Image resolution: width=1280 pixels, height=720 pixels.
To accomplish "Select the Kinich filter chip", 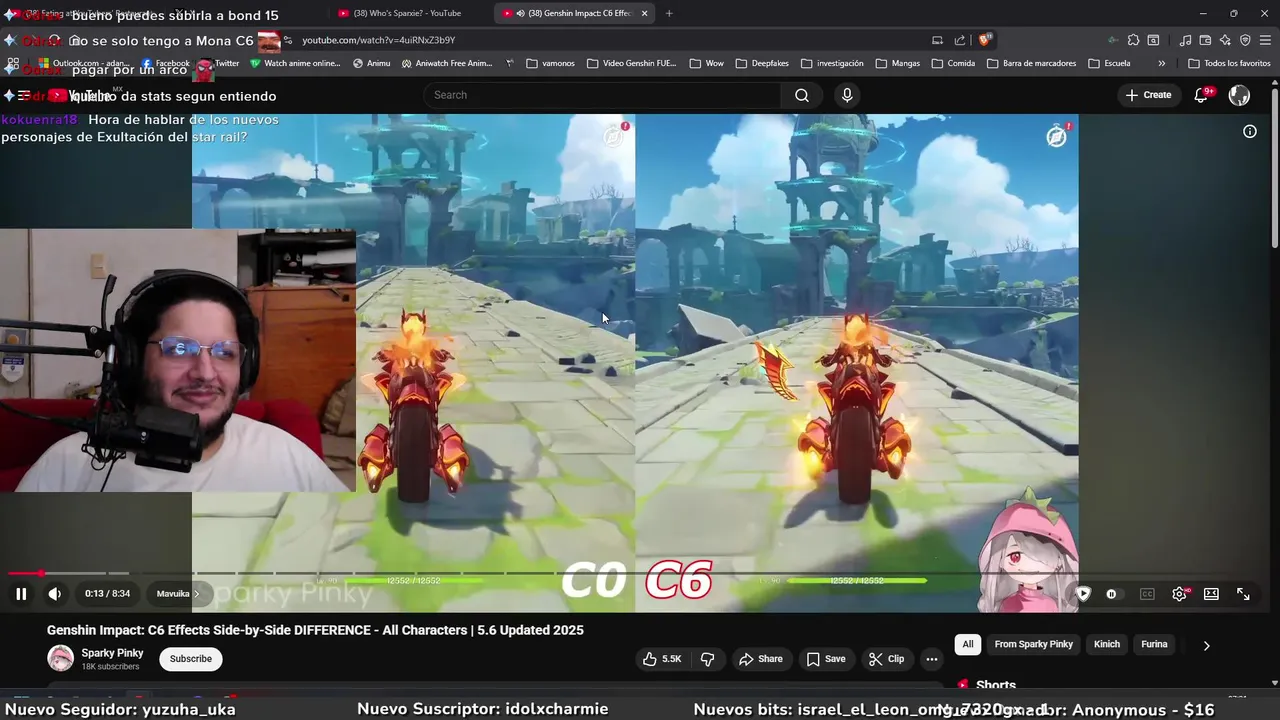I will tap(1107, 645).
